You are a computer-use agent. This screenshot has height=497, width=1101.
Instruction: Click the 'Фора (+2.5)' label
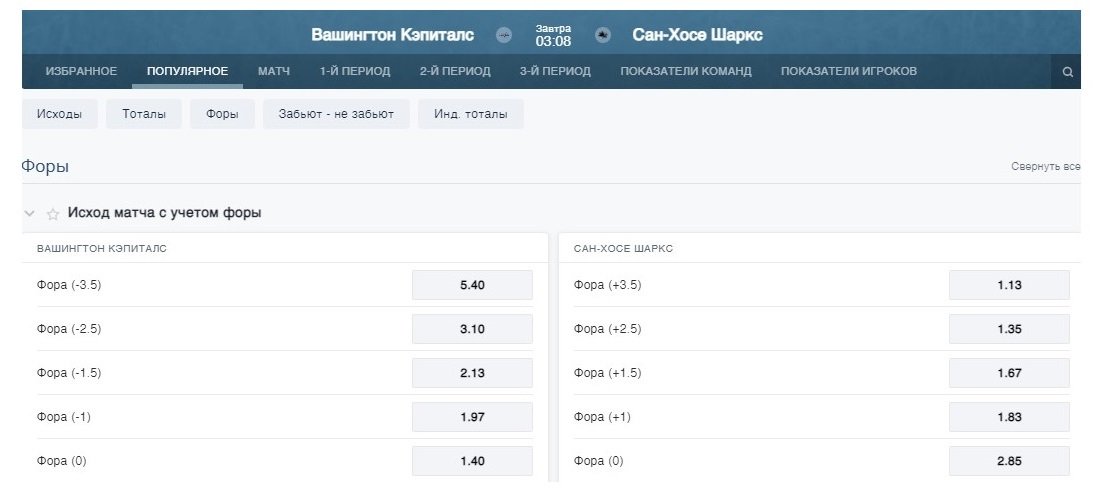coord(607,329)
